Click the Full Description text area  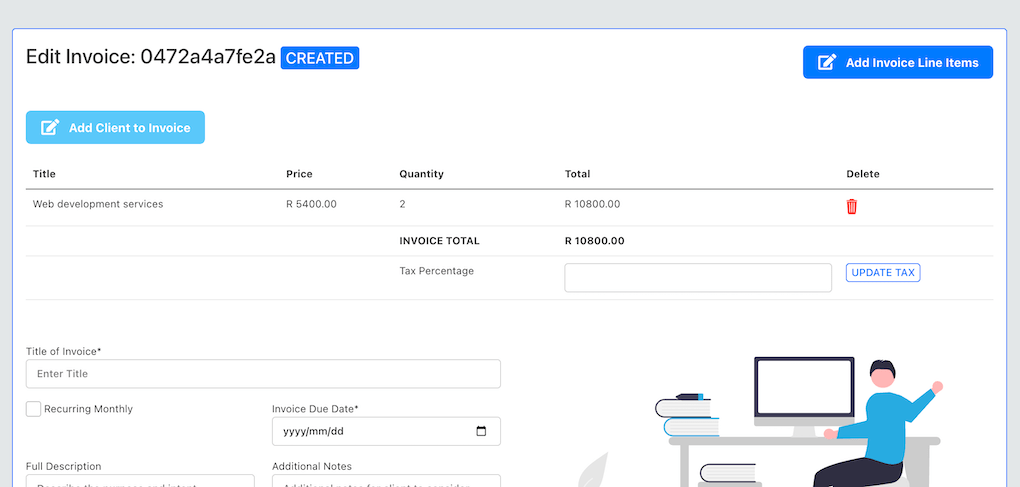coord(140,481)
